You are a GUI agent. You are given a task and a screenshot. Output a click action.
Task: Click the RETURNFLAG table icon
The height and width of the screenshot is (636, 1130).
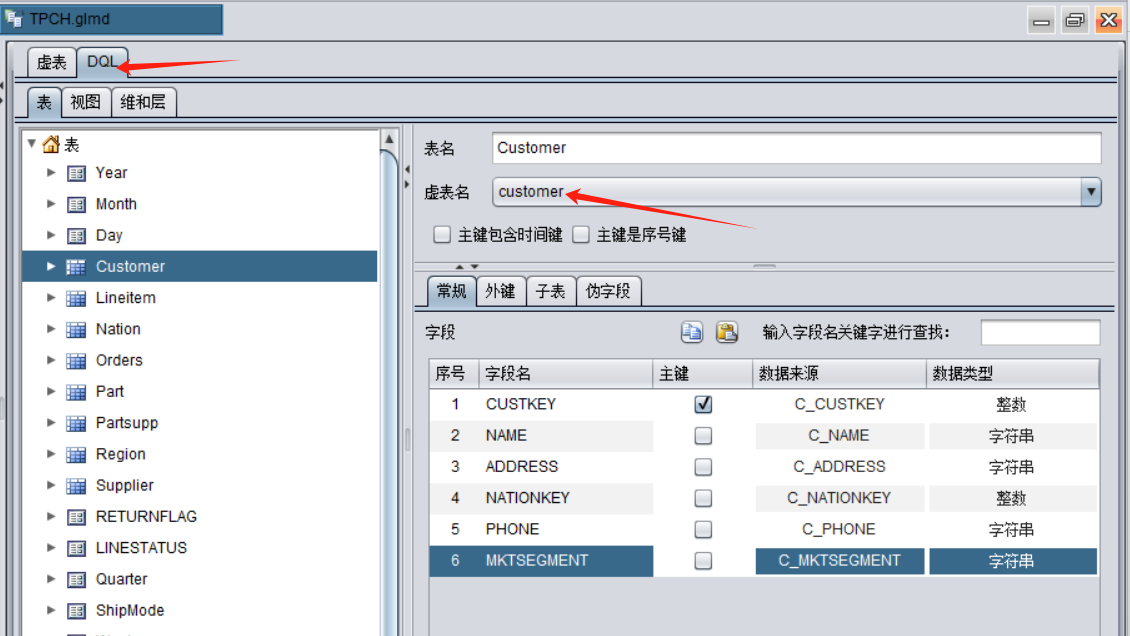pos(76,517)
